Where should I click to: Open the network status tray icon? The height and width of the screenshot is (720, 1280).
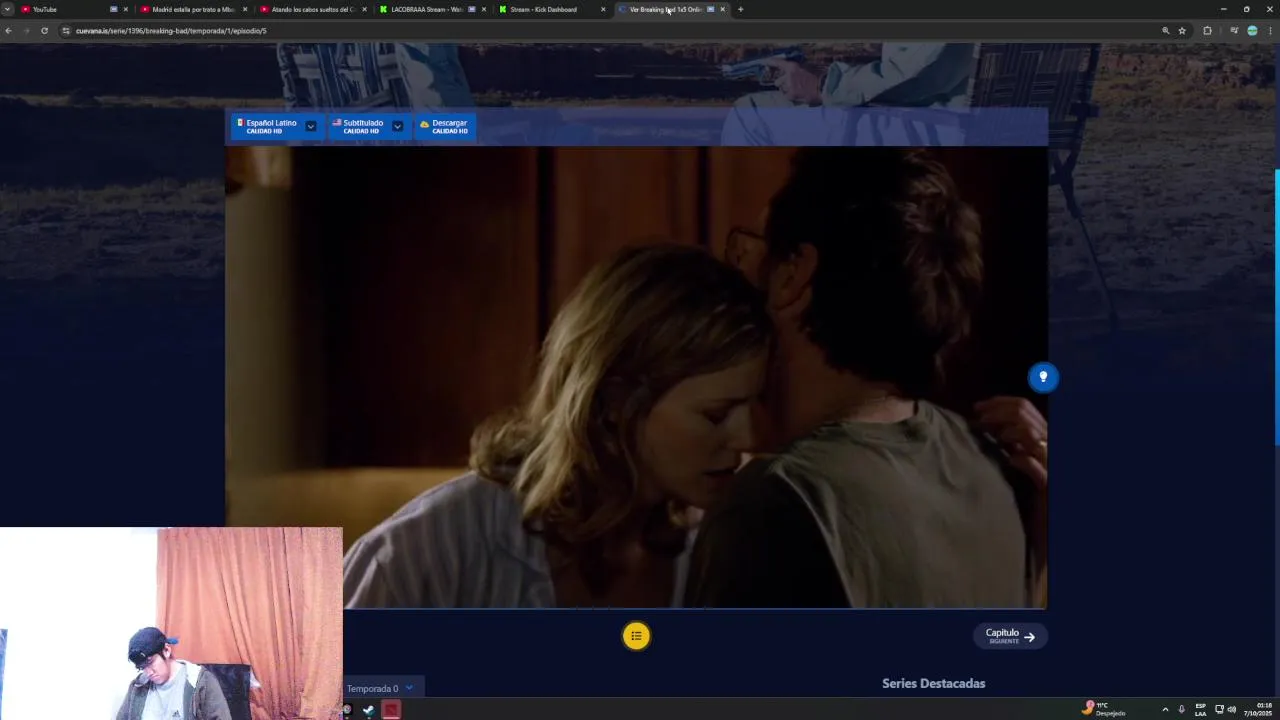click(1219, 709)
